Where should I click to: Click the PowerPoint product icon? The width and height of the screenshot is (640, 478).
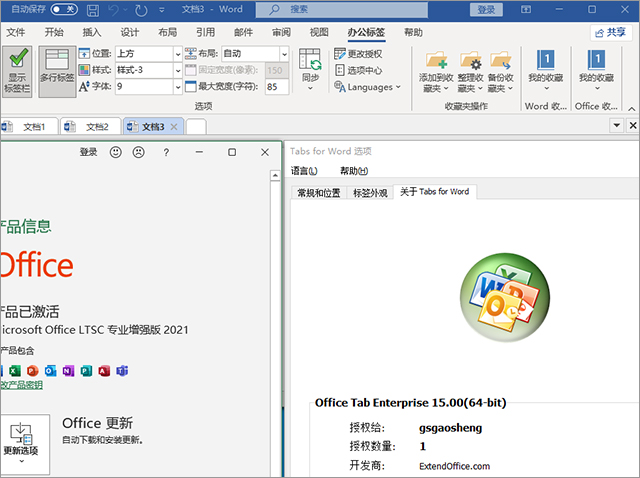33,371
